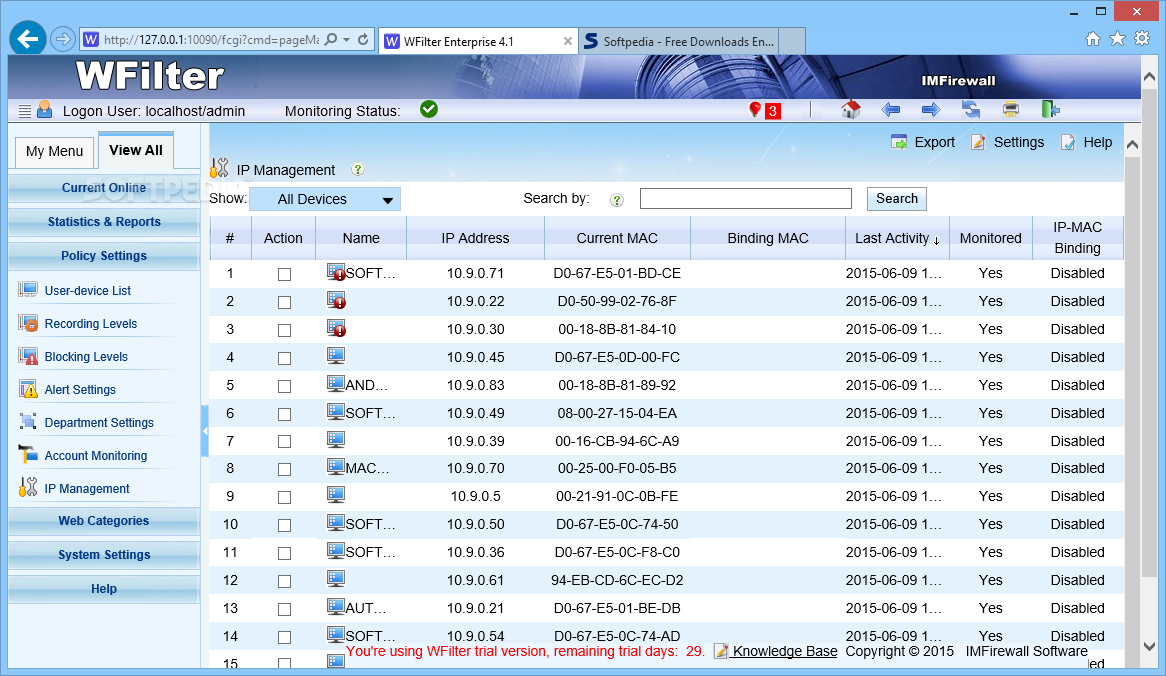Check the Action box for row 8 (10.9.0.70)
The width and height of the screenshot is (1166, 676).
click(284, 469)
